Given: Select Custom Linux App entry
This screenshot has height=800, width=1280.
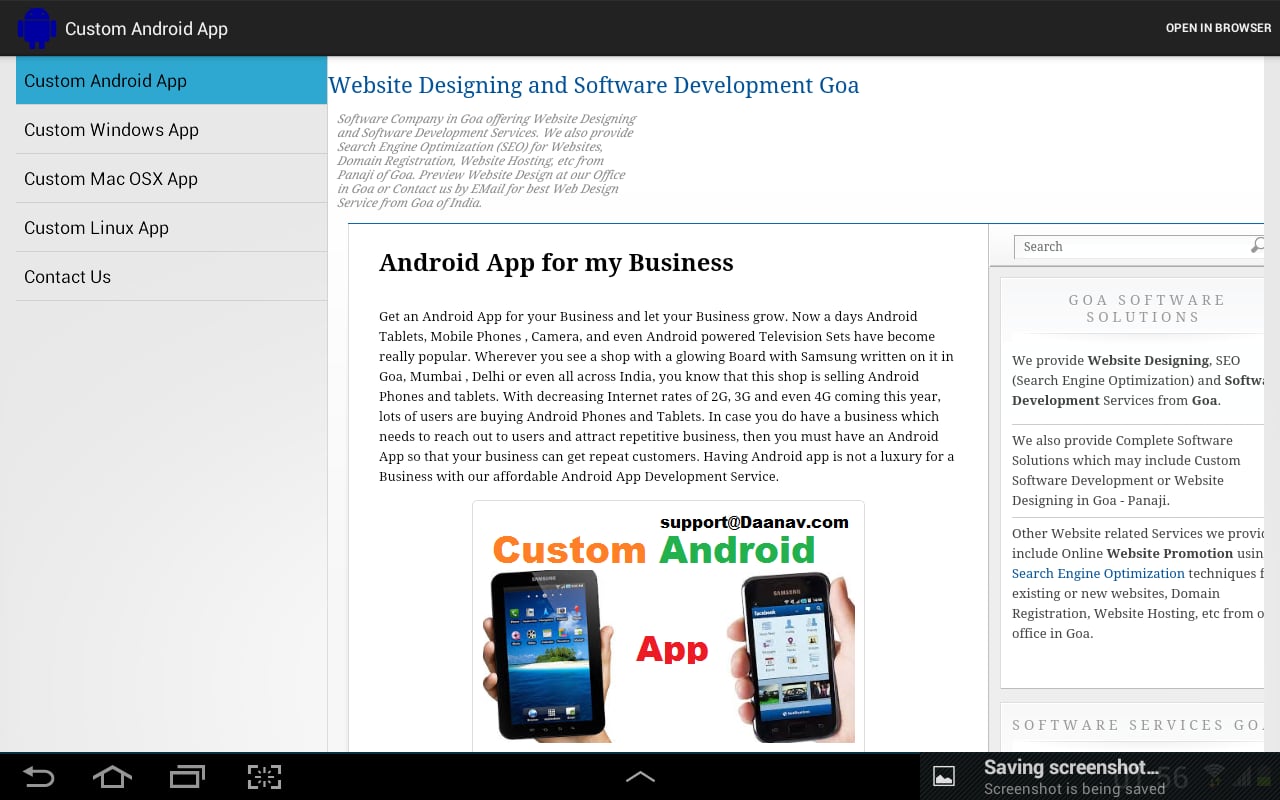Looking at the screenshot, I should 171,228.
